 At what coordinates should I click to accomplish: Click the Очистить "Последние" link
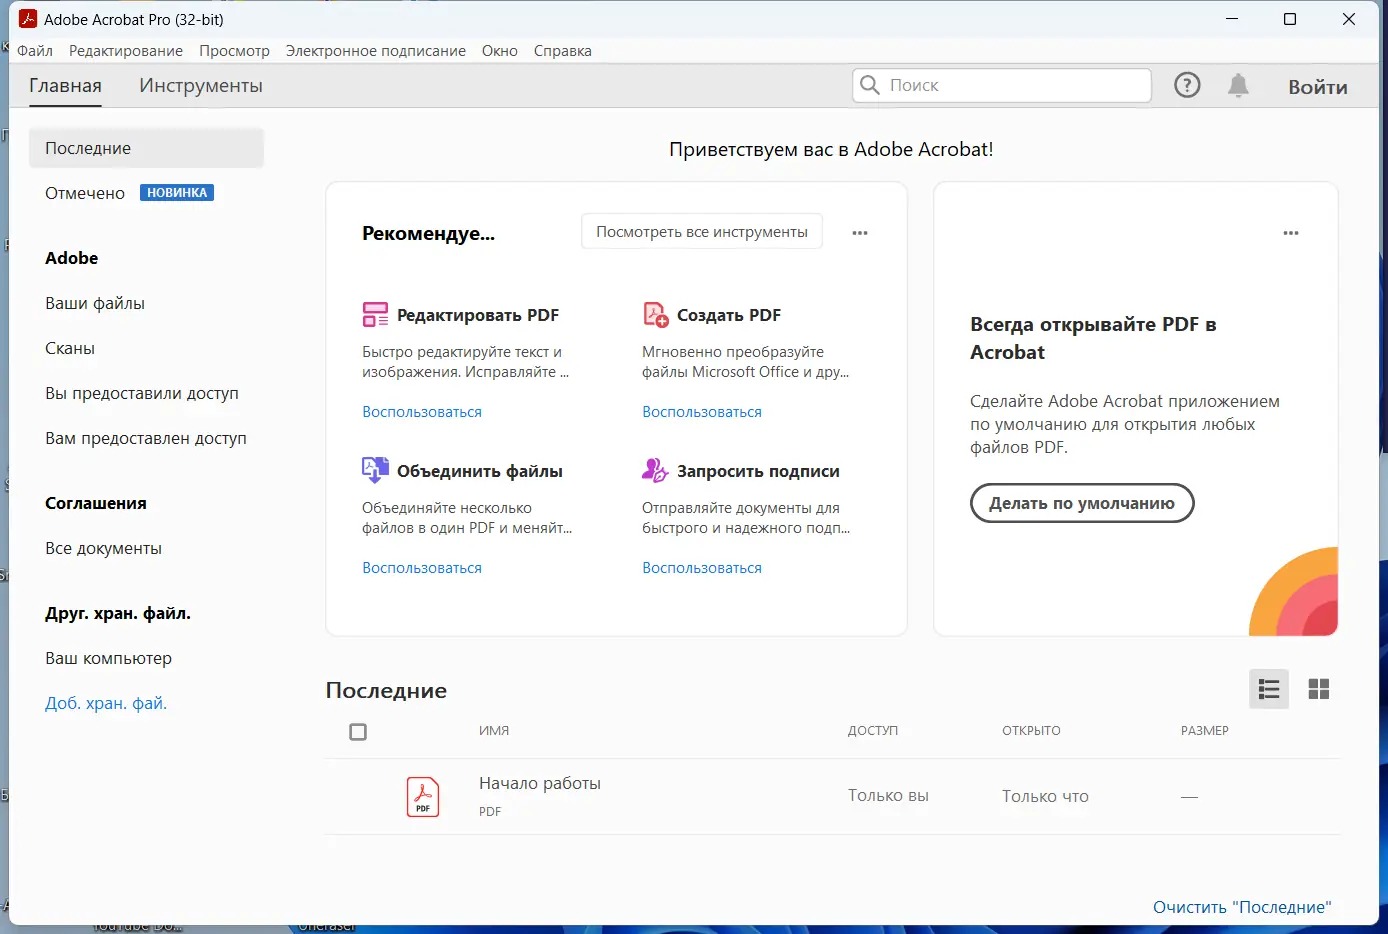coord(1242,907)
